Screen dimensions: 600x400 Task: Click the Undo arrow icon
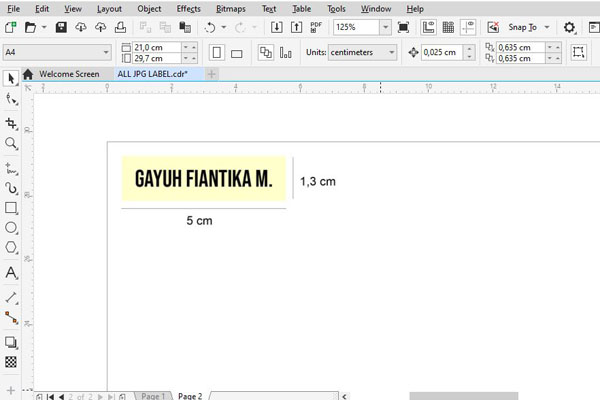click(x=210, y=27)
